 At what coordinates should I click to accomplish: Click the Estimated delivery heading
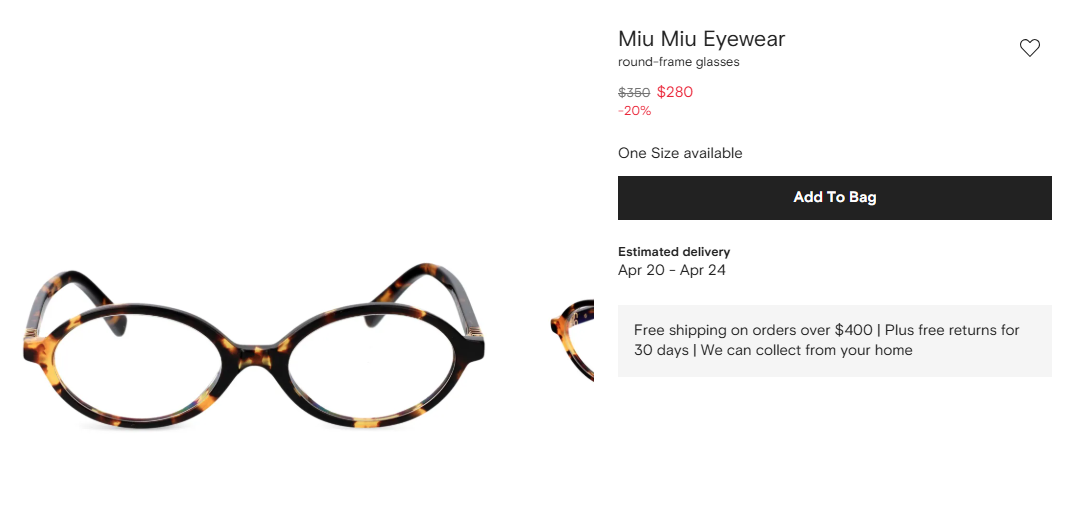click(x=674, y=252)
